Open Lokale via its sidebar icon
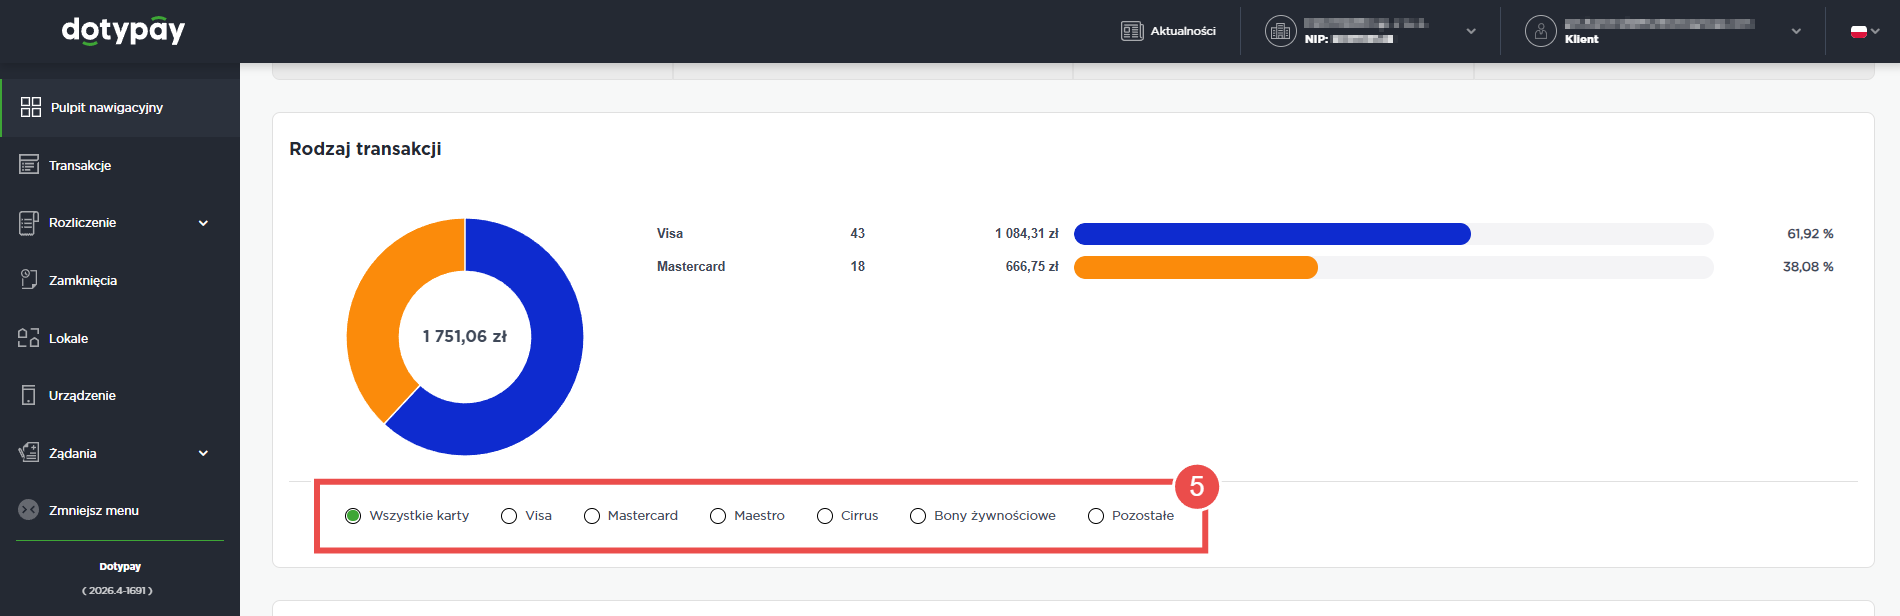 pos(29,338)
